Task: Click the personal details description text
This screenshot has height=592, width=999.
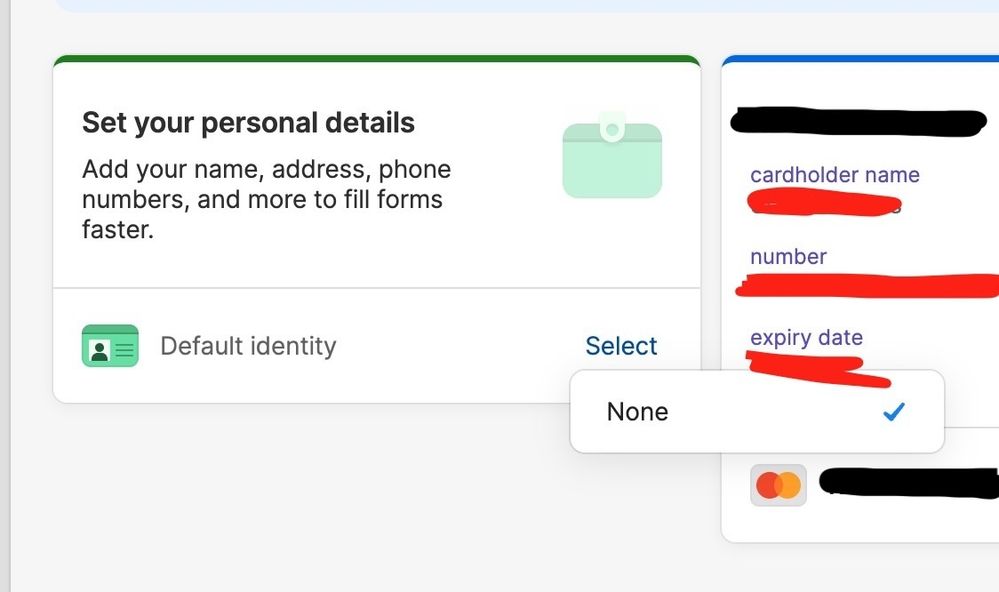Action: (266, 199)
